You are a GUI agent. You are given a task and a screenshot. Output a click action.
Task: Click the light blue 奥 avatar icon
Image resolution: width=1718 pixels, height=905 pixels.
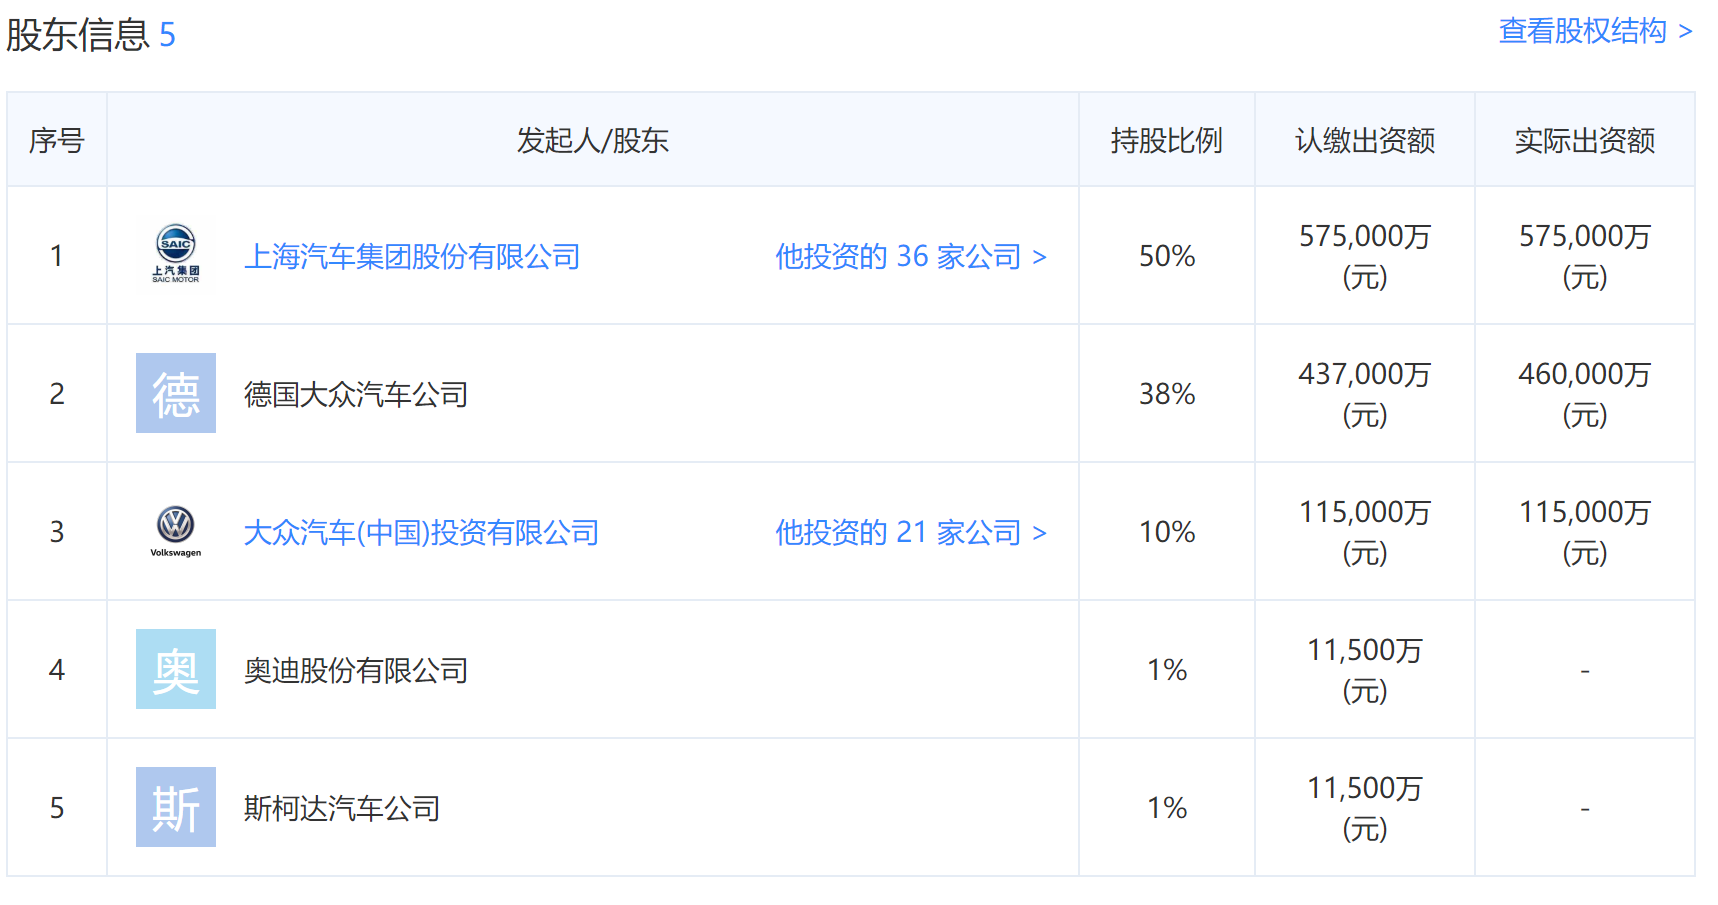[175, 669]
